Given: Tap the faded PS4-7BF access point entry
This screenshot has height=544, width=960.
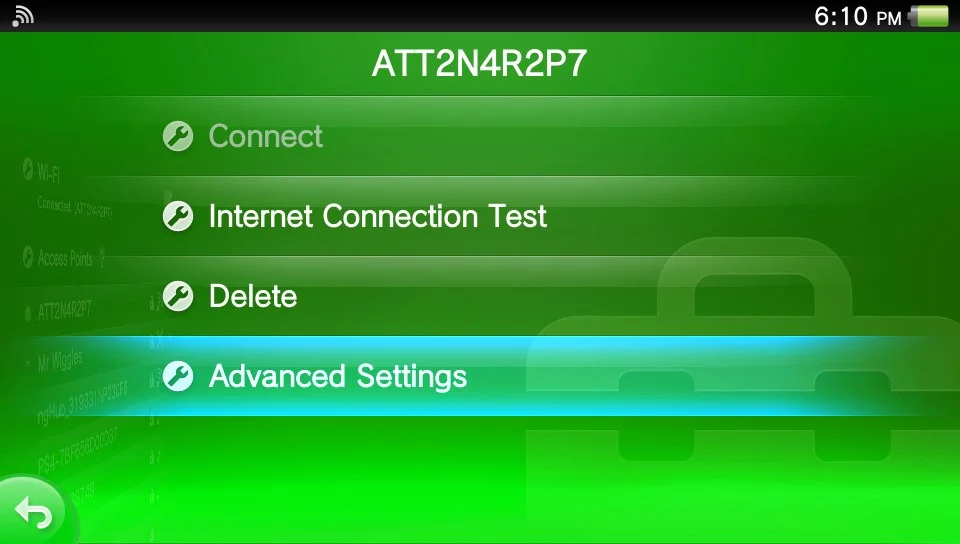Looking at the screenshot, I should [x=77, y=450].
